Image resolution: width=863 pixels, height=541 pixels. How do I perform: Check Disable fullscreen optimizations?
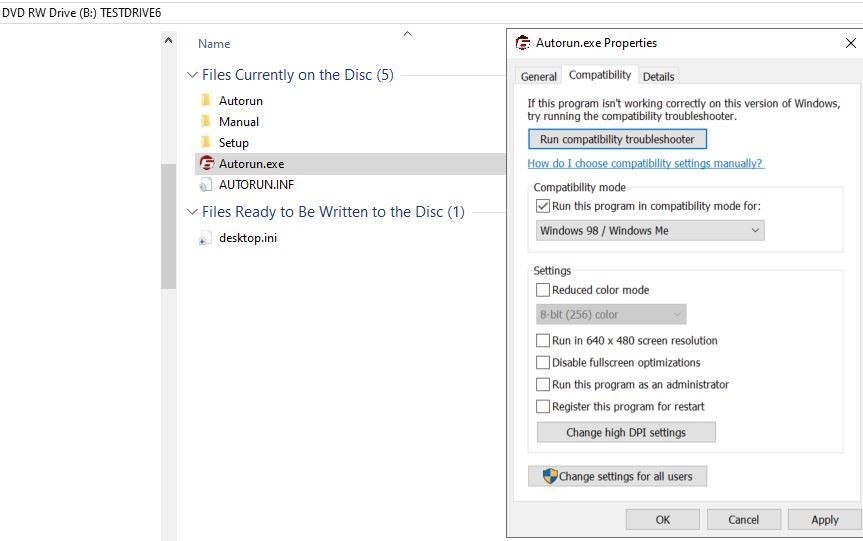(x=543, y=362)
